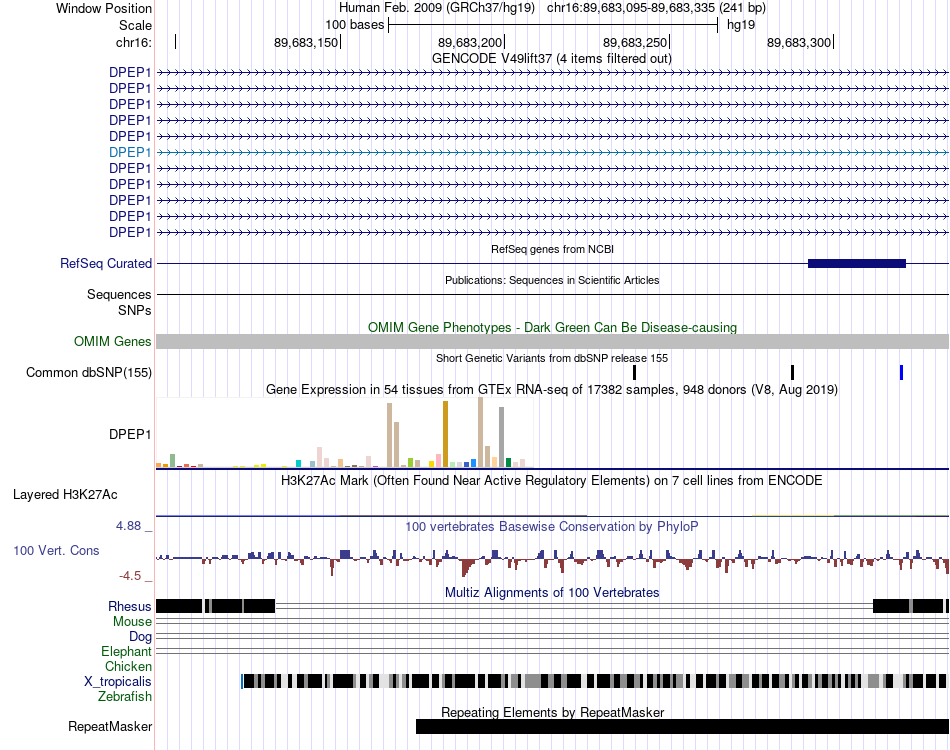Click the 4.88 PhyloP upper scale value

tap(128, 526)
